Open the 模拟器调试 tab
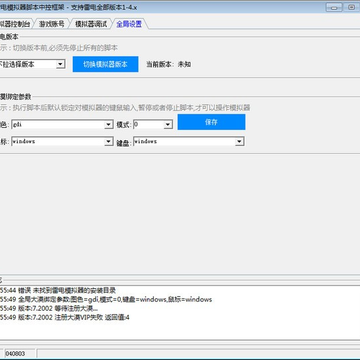The height and width of the screenshot is (360, 360). pos(91,24)
